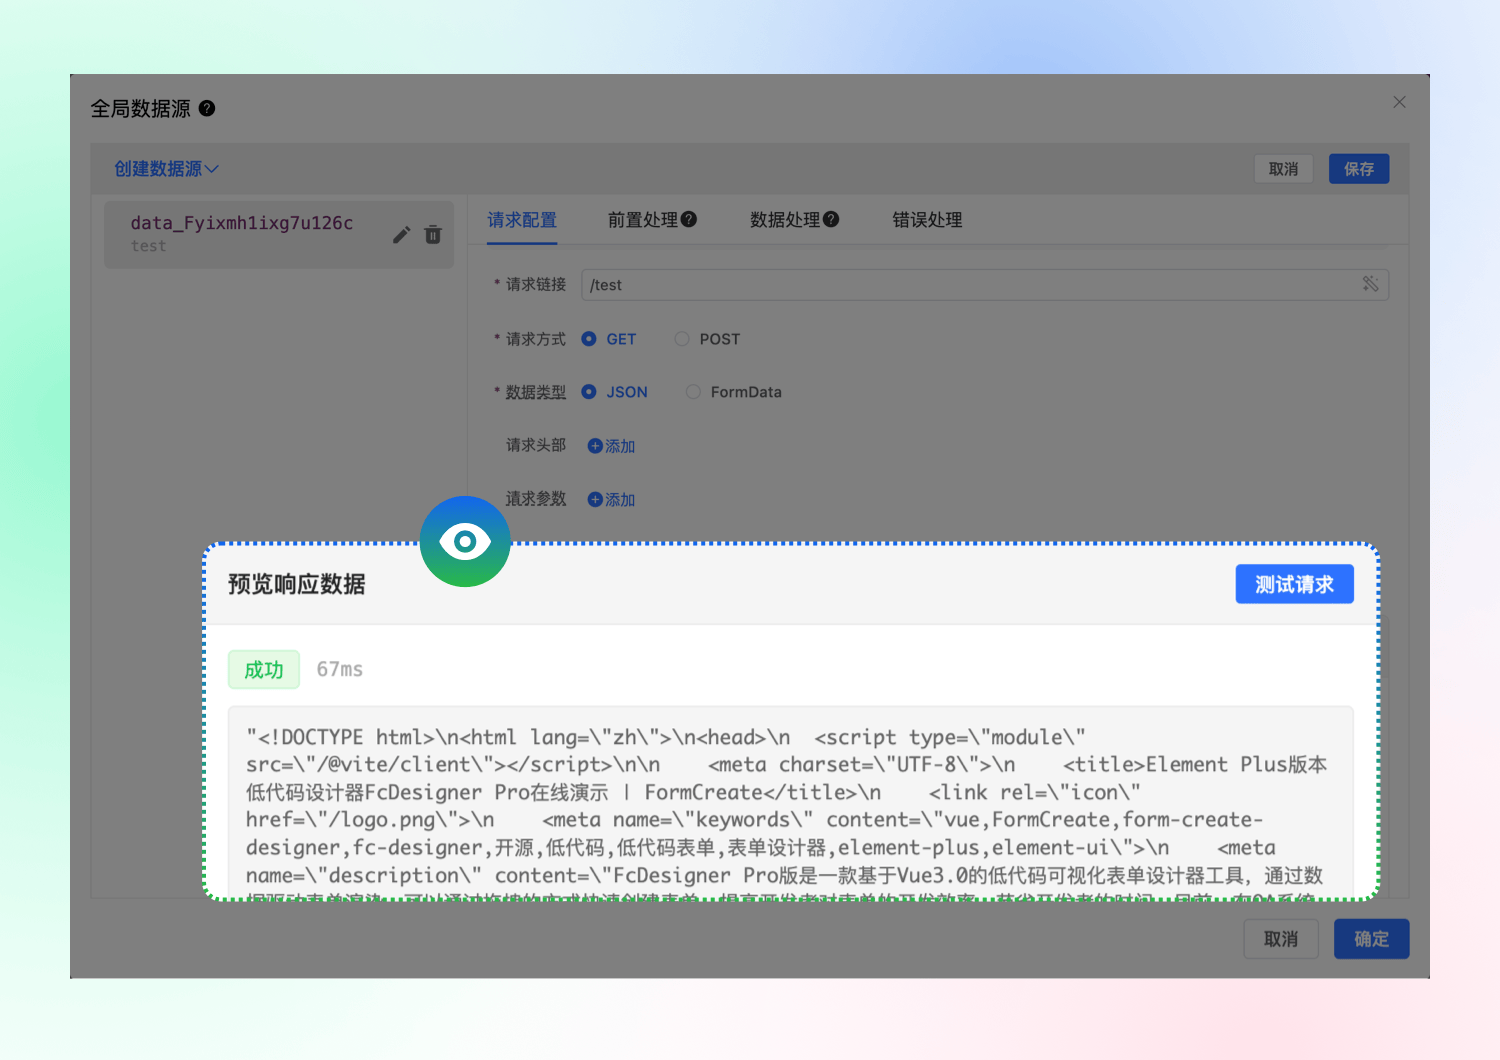1500x1060 pixels.
Task: Choose POST as request method
Action: 682,339
